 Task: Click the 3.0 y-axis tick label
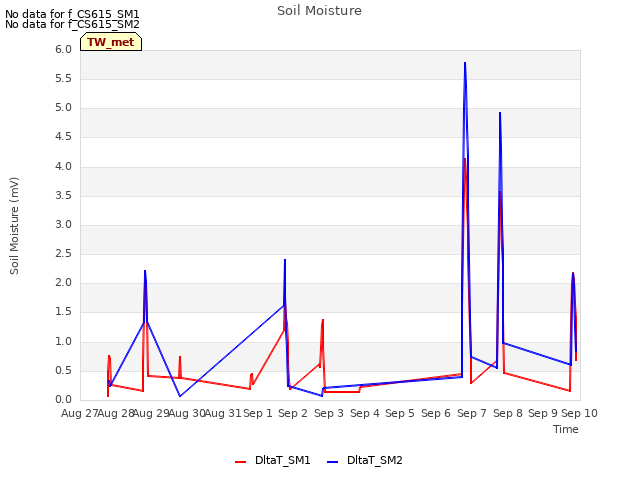pos(63,224)
